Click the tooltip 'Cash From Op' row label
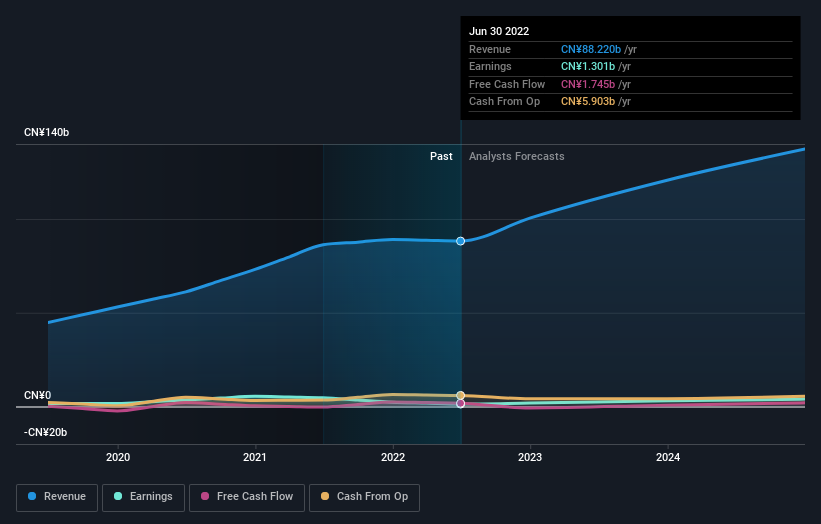821x524 pixels. coord(504,102)
